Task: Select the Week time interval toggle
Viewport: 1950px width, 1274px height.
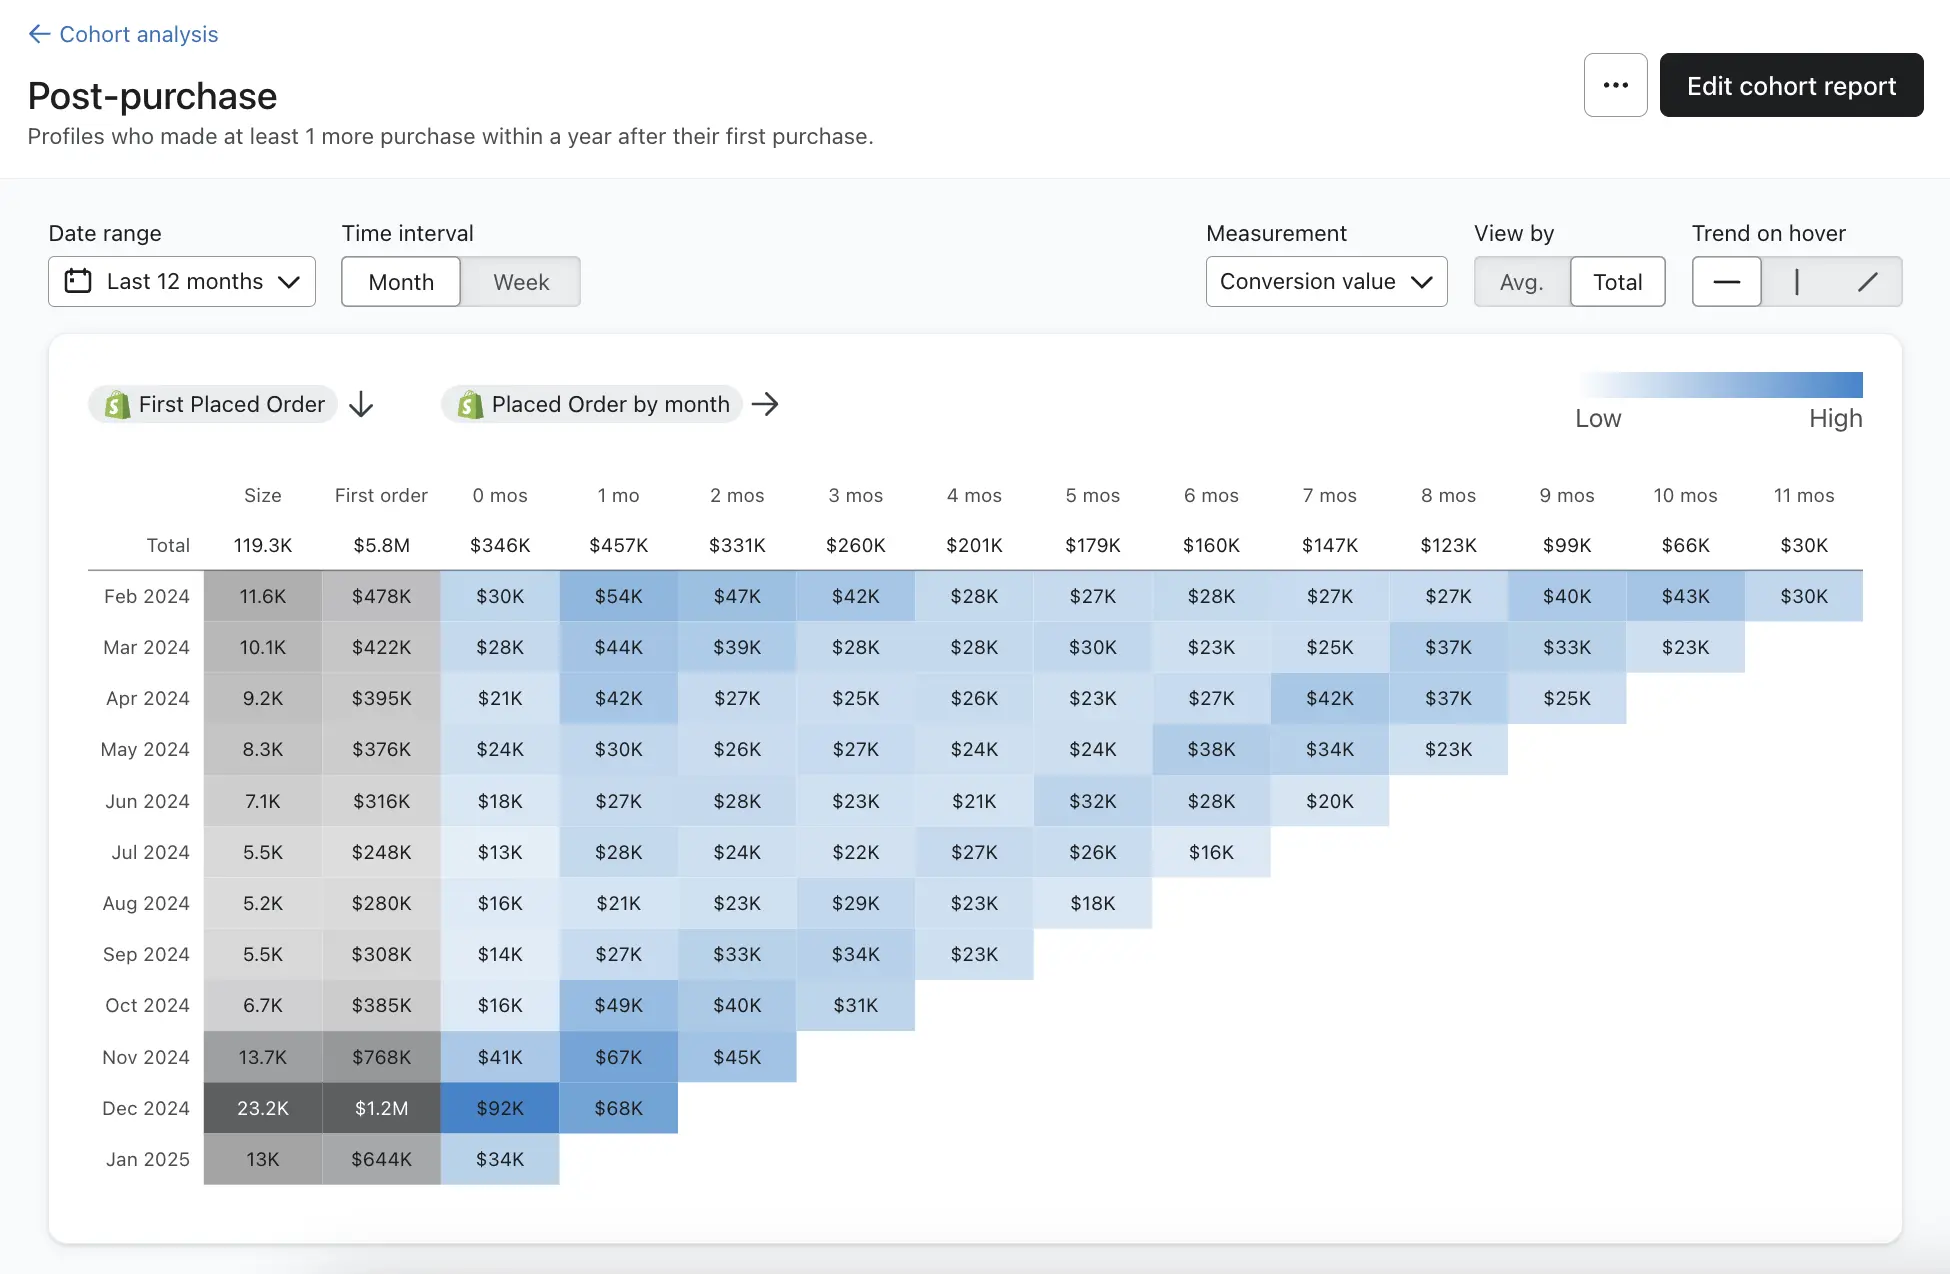Action: 522,280
